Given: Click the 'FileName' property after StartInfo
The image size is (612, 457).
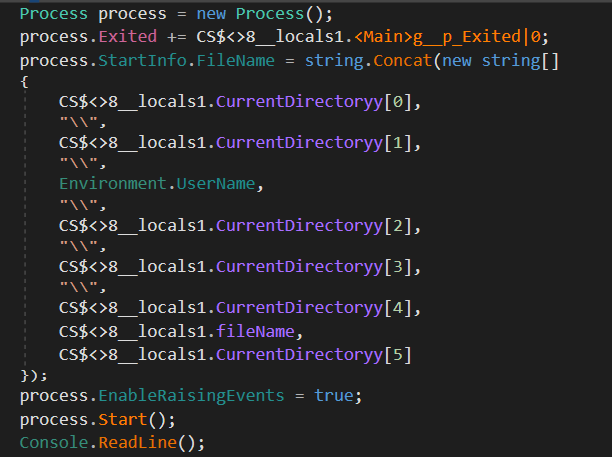Looking at the screenshot, I should 236,60.
